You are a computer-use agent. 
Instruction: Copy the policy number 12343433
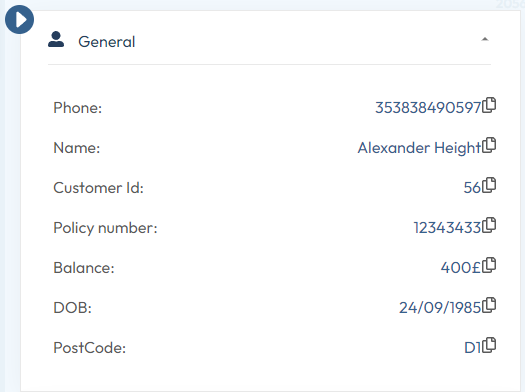(x=489, y=225)
